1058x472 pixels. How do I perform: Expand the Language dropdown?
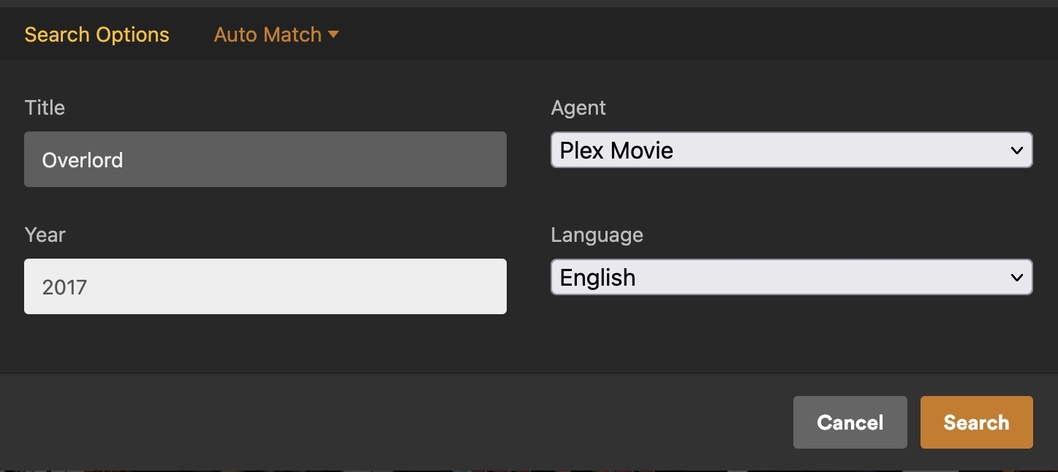[x=791, y=278]
